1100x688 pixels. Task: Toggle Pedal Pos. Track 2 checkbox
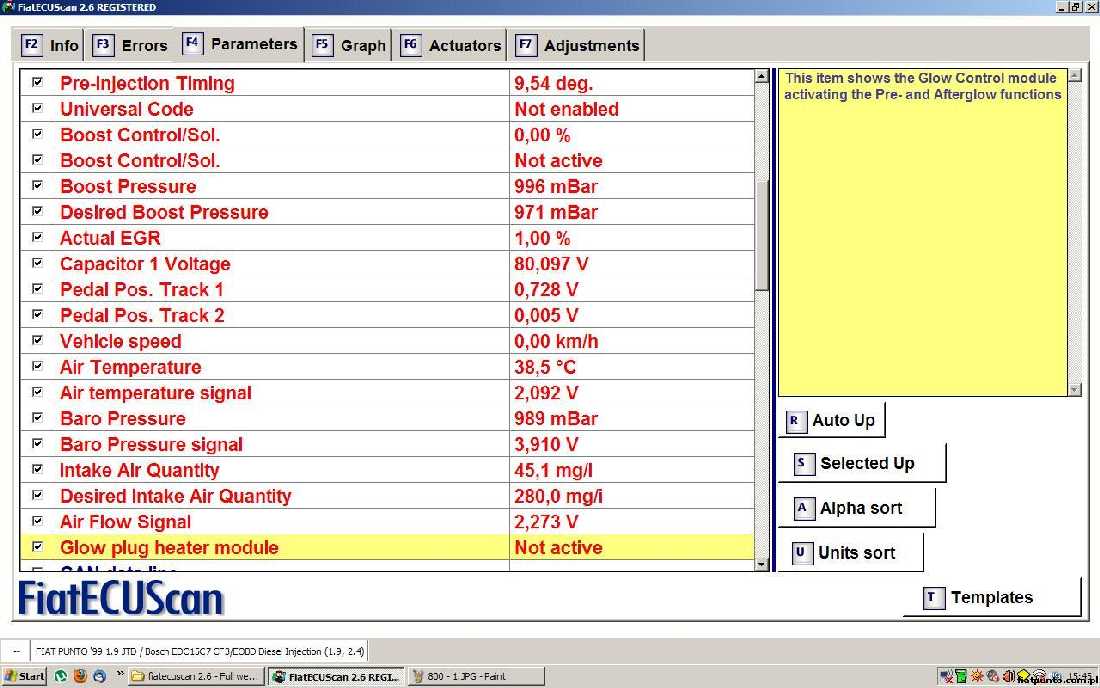click(x=38, y=314)
